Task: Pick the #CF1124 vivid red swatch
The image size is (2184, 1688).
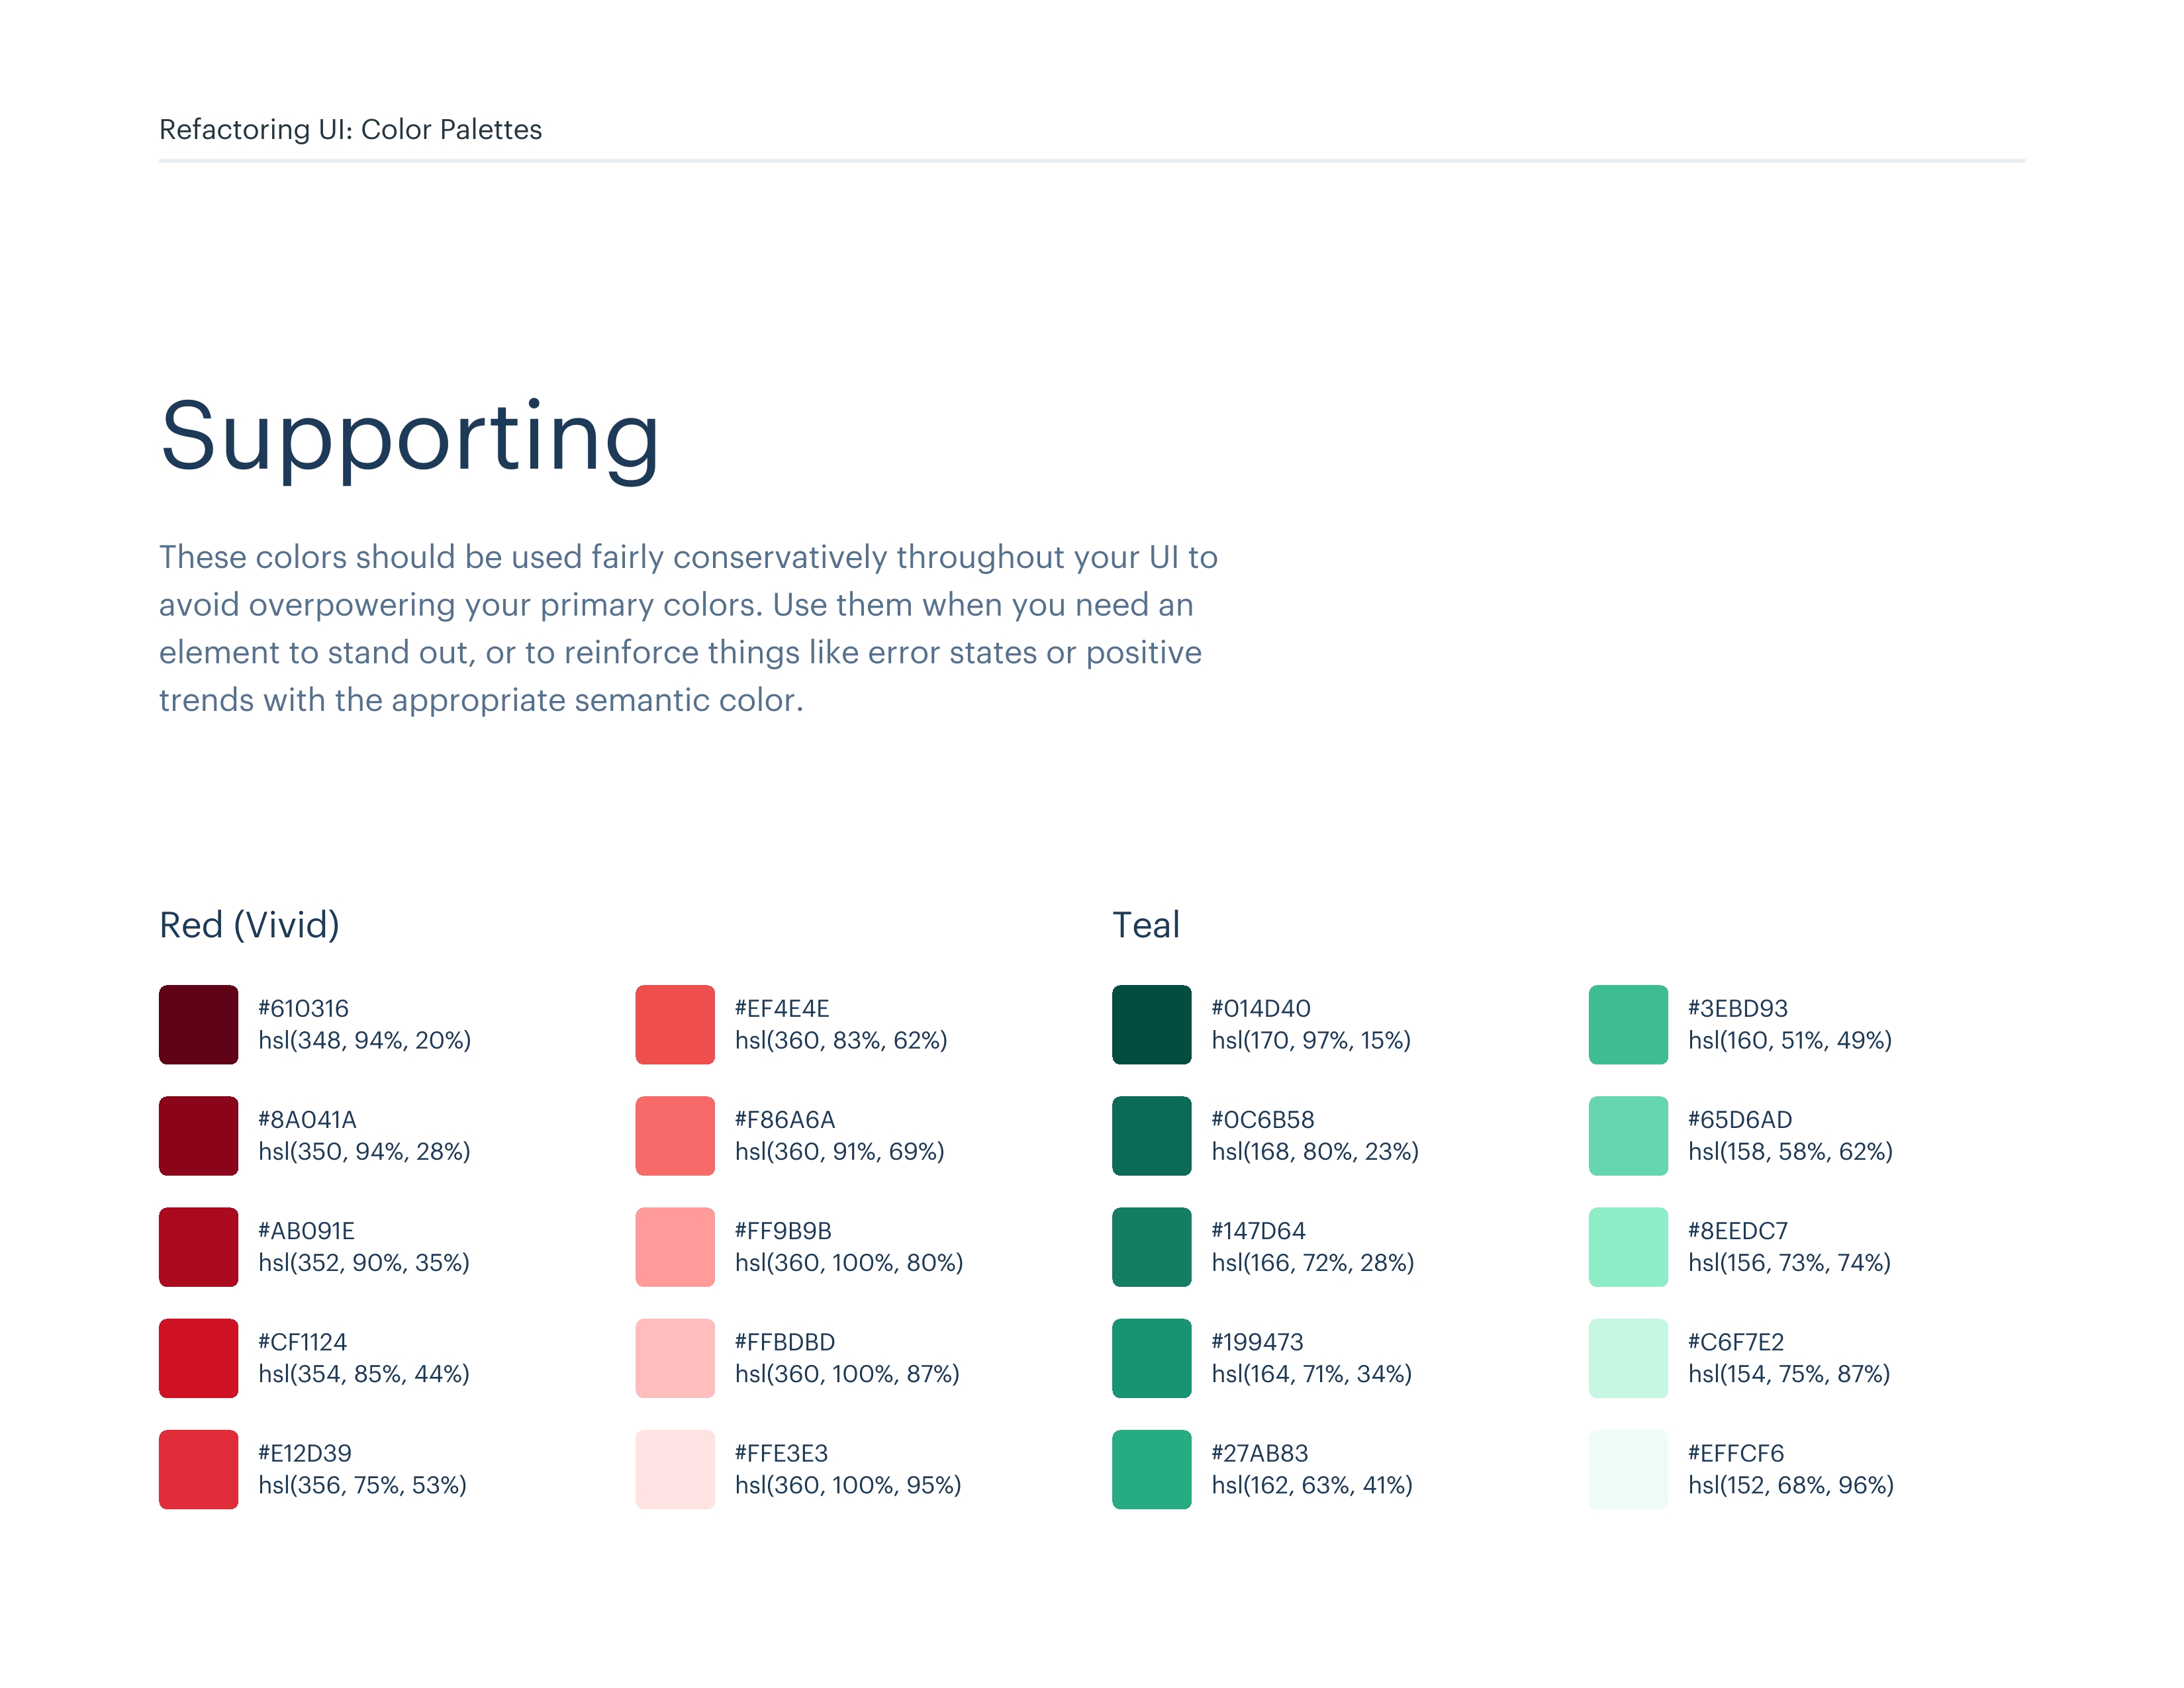Action: click(x=198, y=1357)
